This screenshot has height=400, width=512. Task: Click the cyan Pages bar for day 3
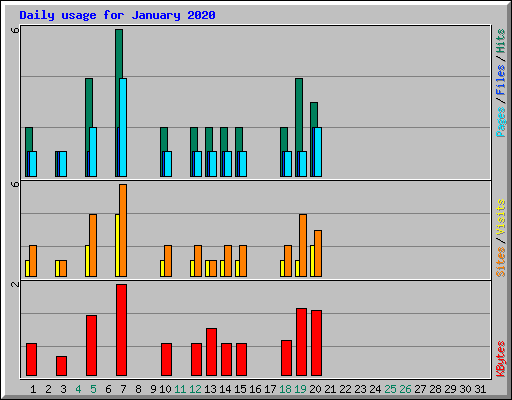tap(63, 164)
